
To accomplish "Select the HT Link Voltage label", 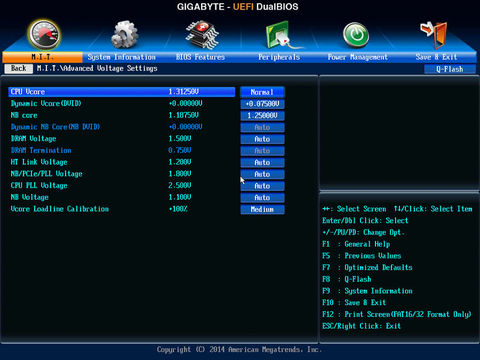I will [x=39, y=162].
